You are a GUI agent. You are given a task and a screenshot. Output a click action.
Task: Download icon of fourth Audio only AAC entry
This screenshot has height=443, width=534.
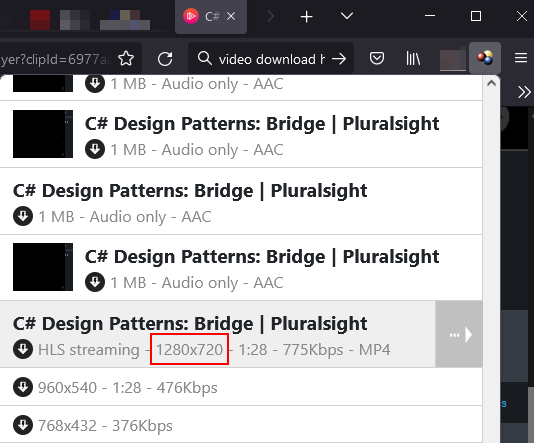[95, 282]
